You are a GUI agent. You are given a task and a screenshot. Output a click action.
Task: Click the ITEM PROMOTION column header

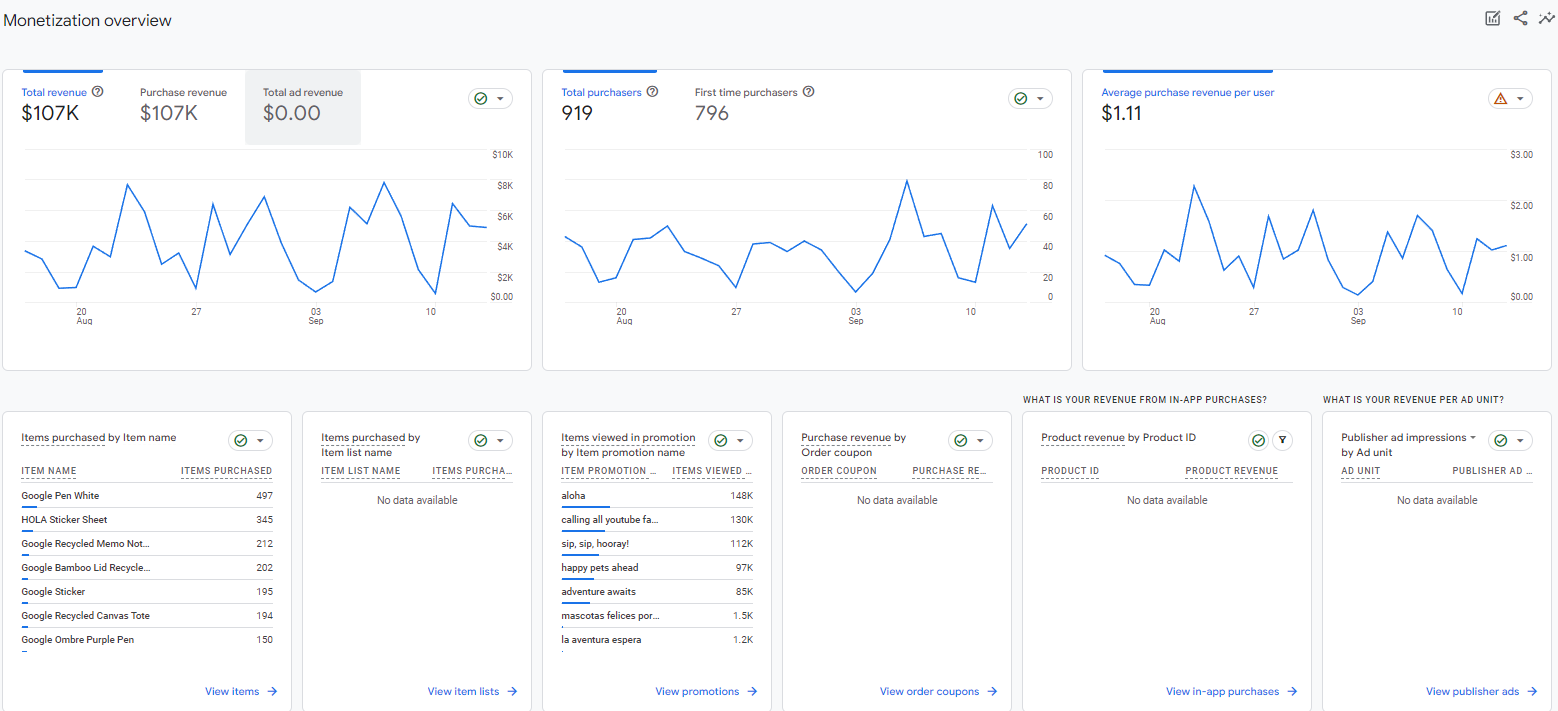pyautogui.click(x=609, y=471)
